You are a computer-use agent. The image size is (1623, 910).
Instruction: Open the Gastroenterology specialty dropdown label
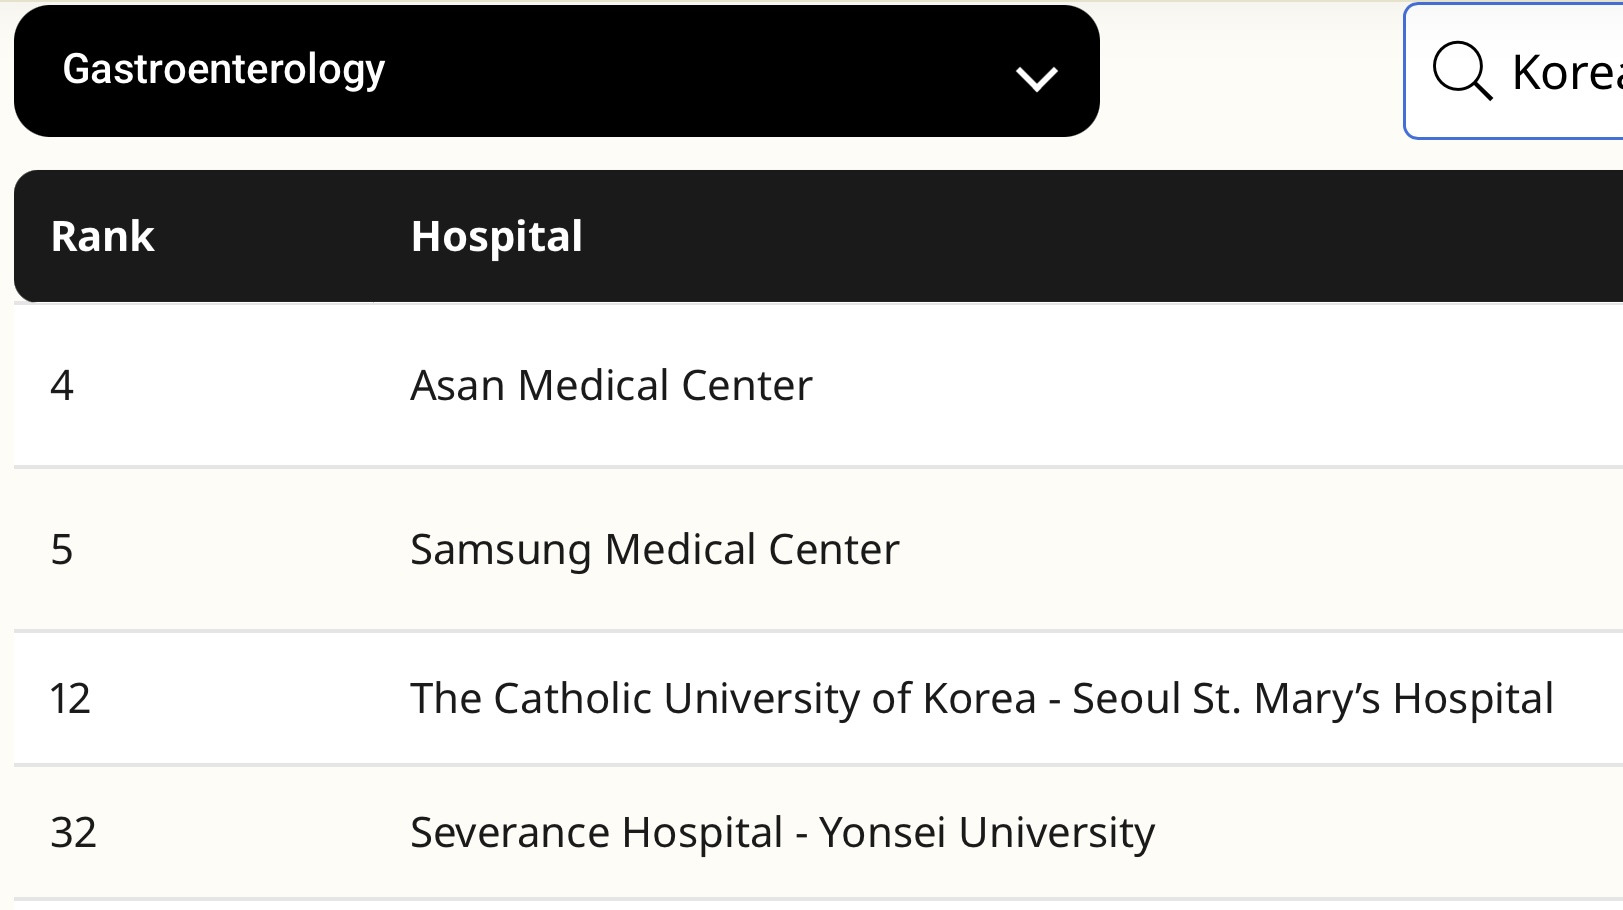223,69
